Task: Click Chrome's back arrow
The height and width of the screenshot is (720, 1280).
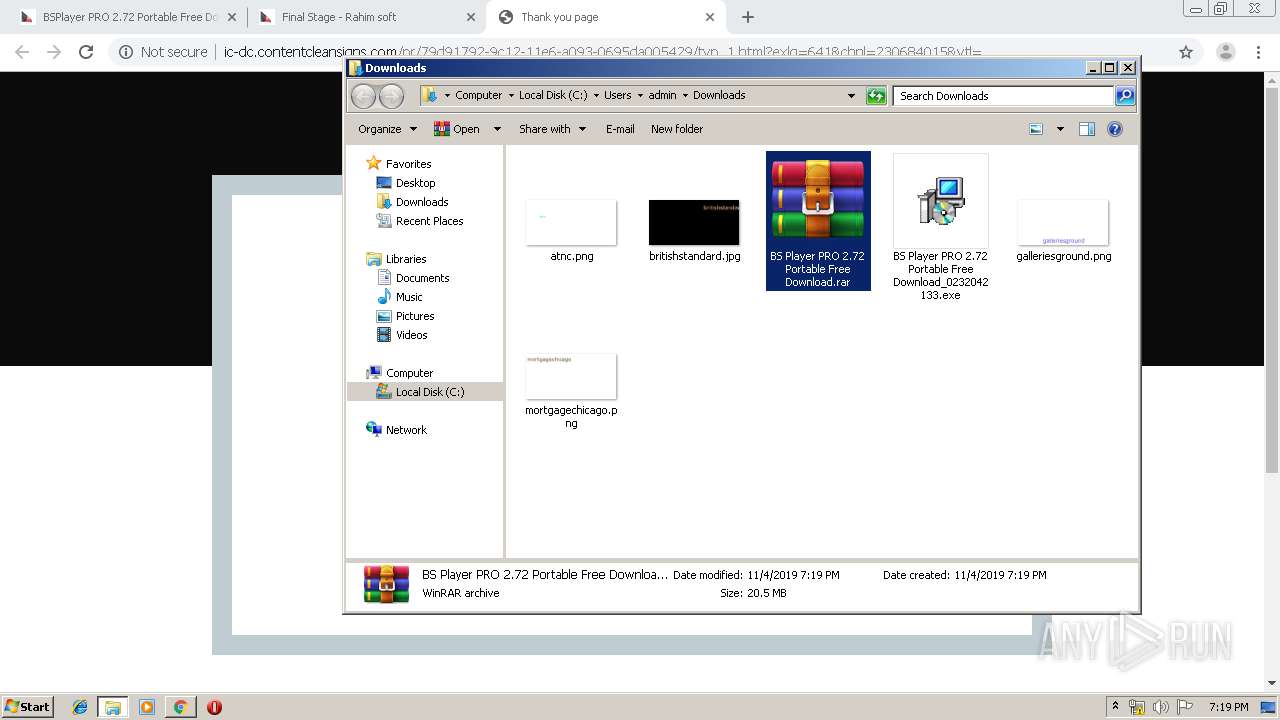Action: tap(22, 52)
